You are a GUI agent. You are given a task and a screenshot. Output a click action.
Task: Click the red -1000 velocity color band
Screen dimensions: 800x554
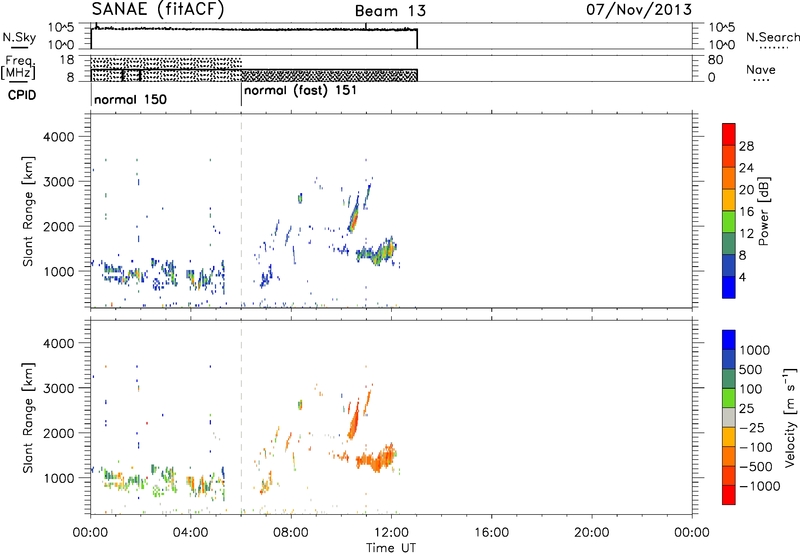coord(729,495)
